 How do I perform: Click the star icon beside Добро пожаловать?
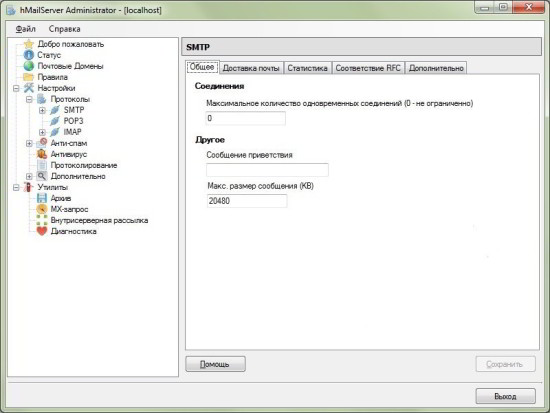(29, 44)
